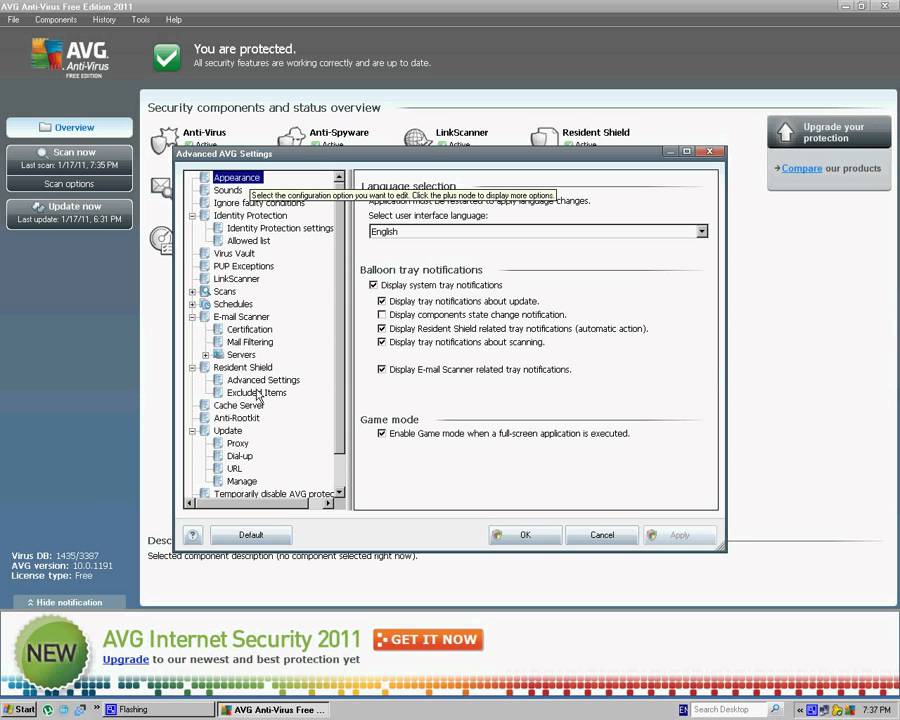
Task: Toggle Display system tray notifications checkbox
Action: (x=373, y=285)
